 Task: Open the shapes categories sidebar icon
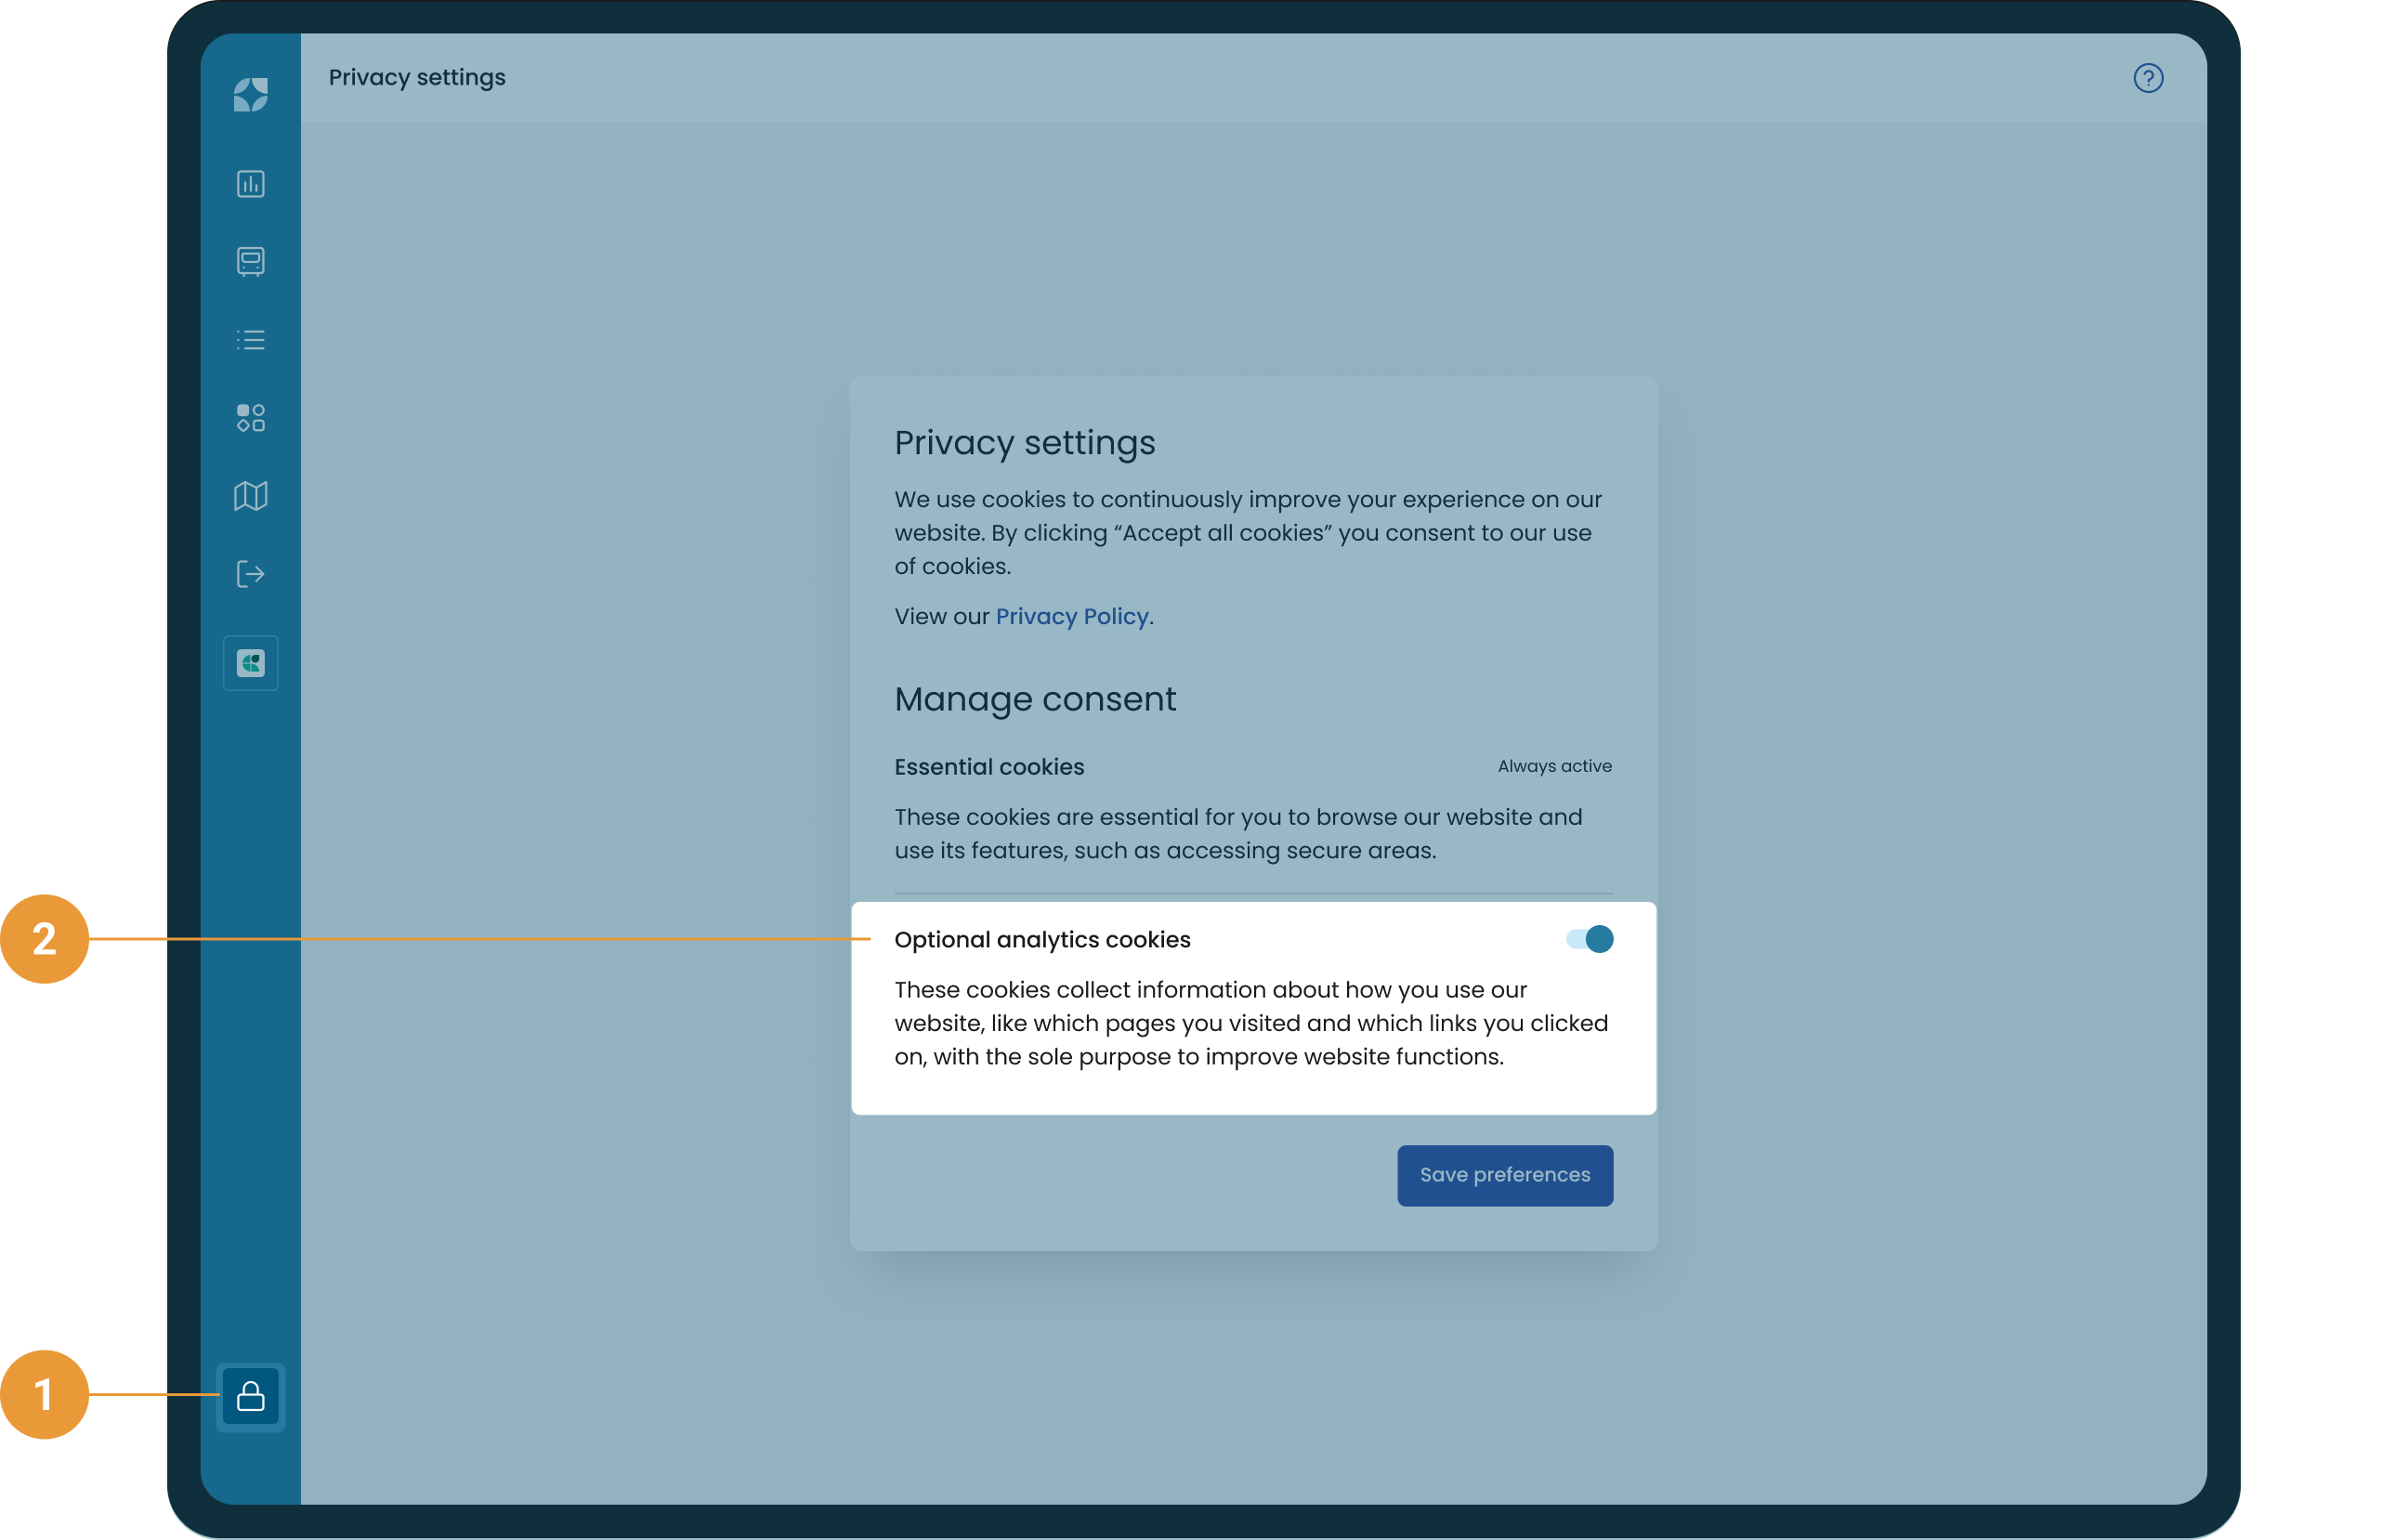250,418
